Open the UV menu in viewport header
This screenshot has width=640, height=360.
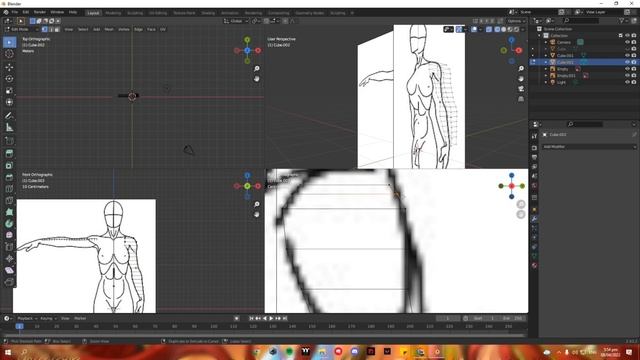point(163,29)
